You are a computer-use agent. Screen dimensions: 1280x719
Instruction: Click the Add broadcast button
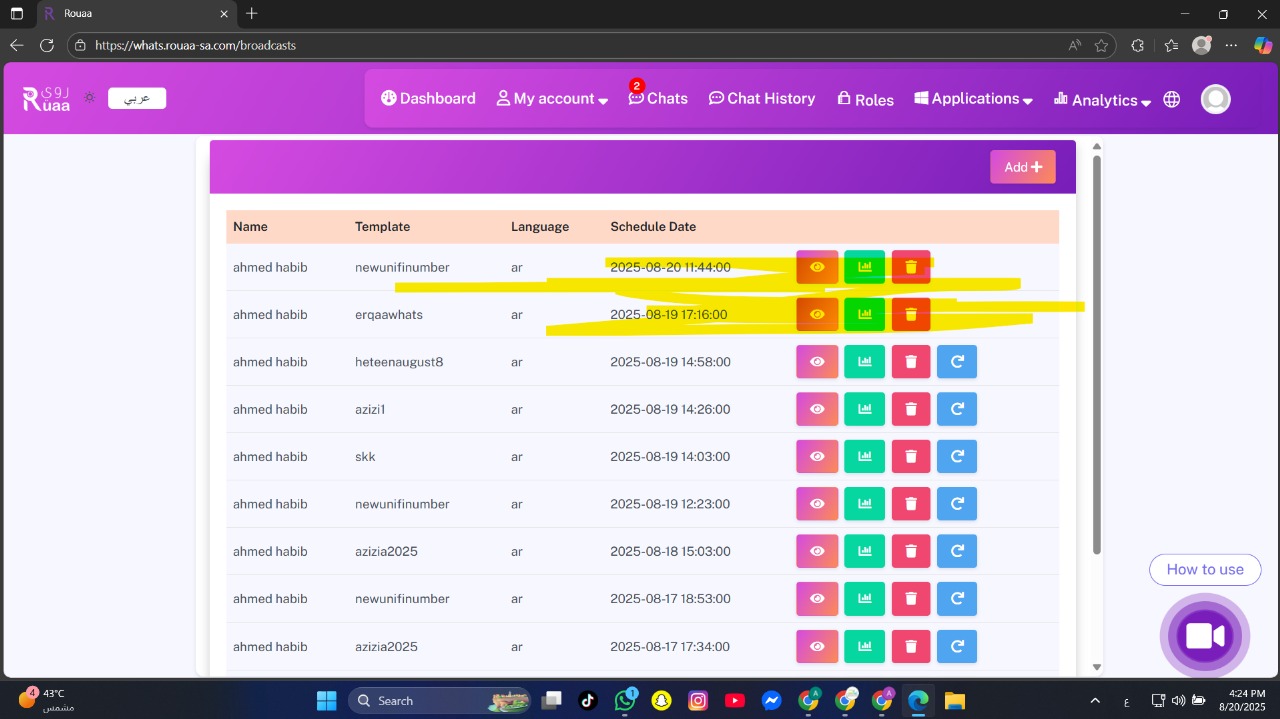coord(1022,167)
